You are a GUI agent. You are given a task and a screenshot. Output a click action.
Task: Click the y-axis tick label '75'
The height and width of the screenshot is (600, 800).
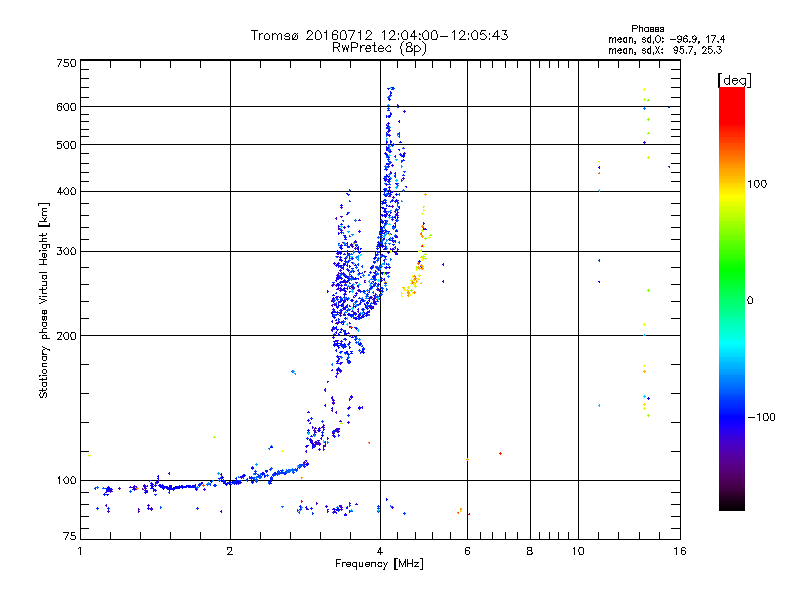click(x=70, y=536)
